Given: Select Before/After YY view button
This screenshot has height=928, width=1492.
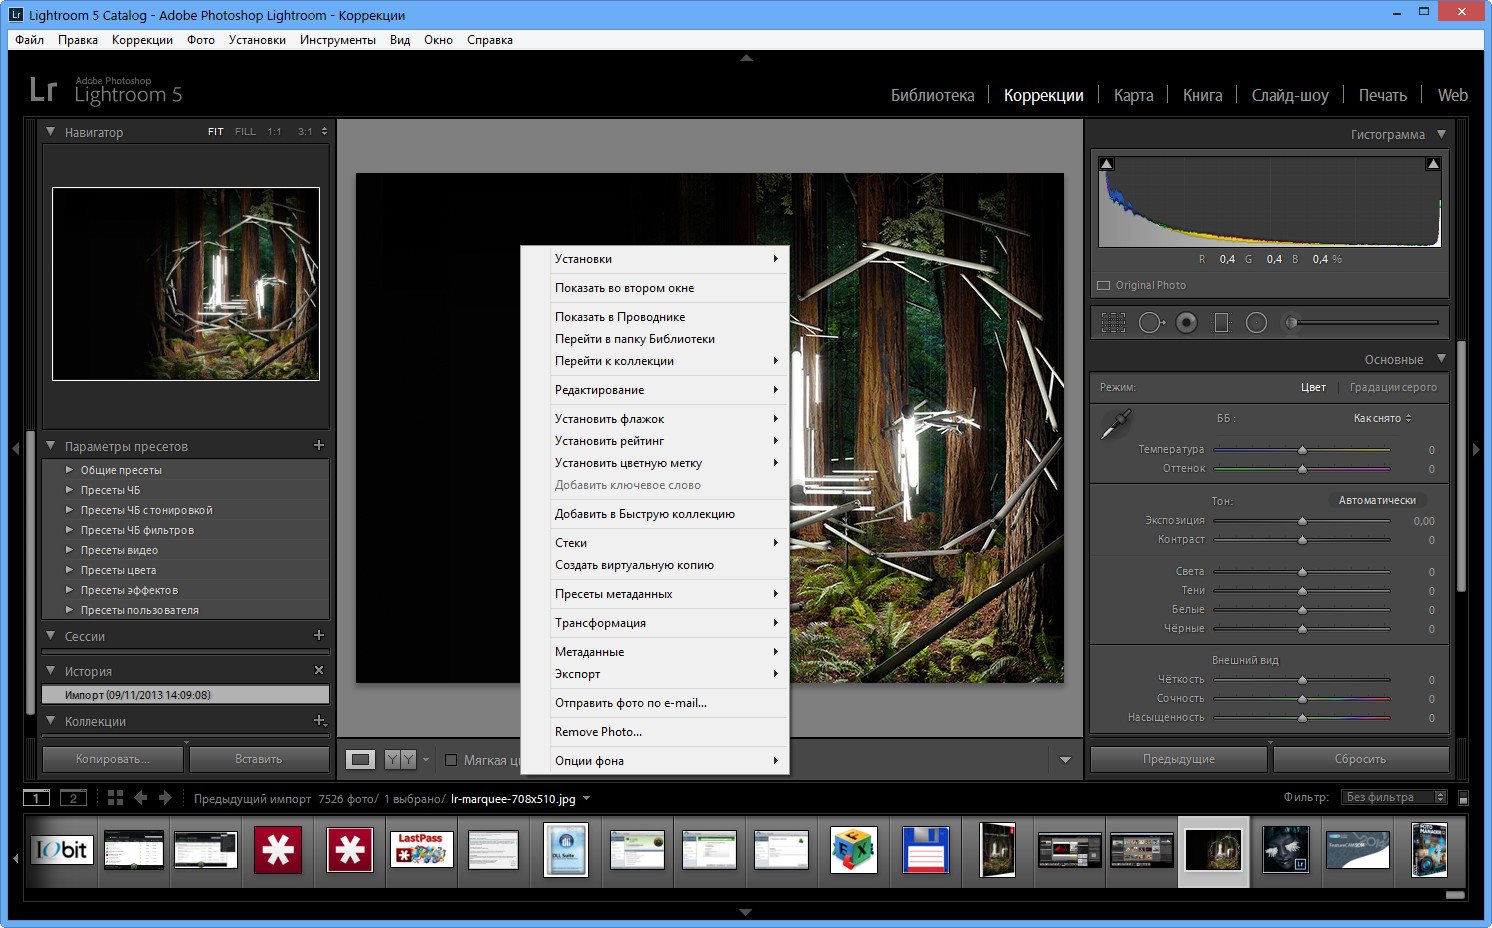Looking at the screenshot, I should [x=400, y=760].
